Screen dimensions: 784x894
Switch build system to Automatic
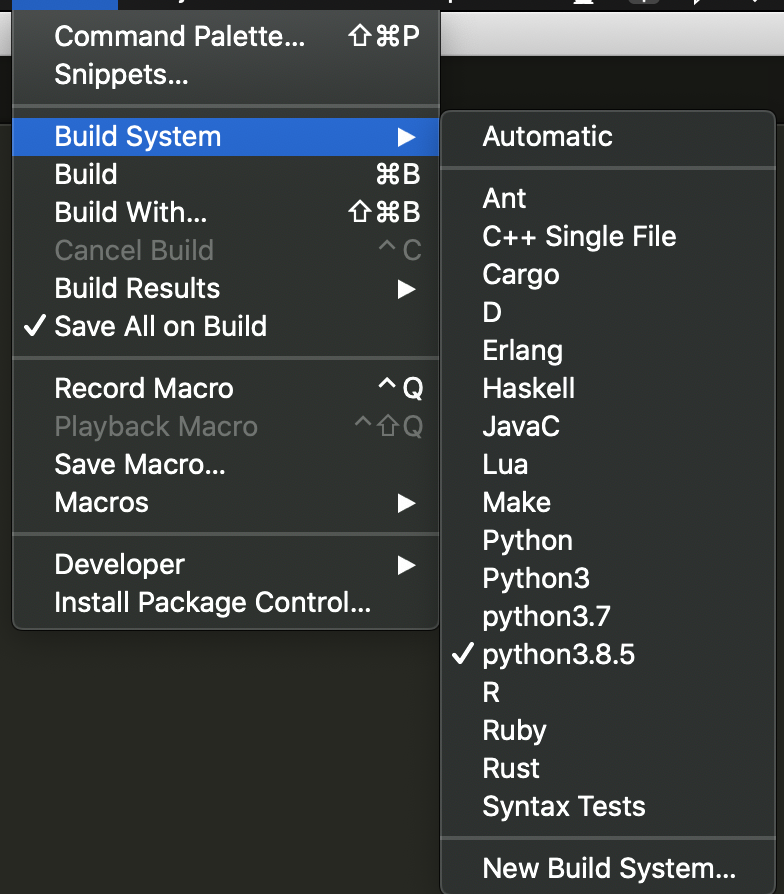547,136
